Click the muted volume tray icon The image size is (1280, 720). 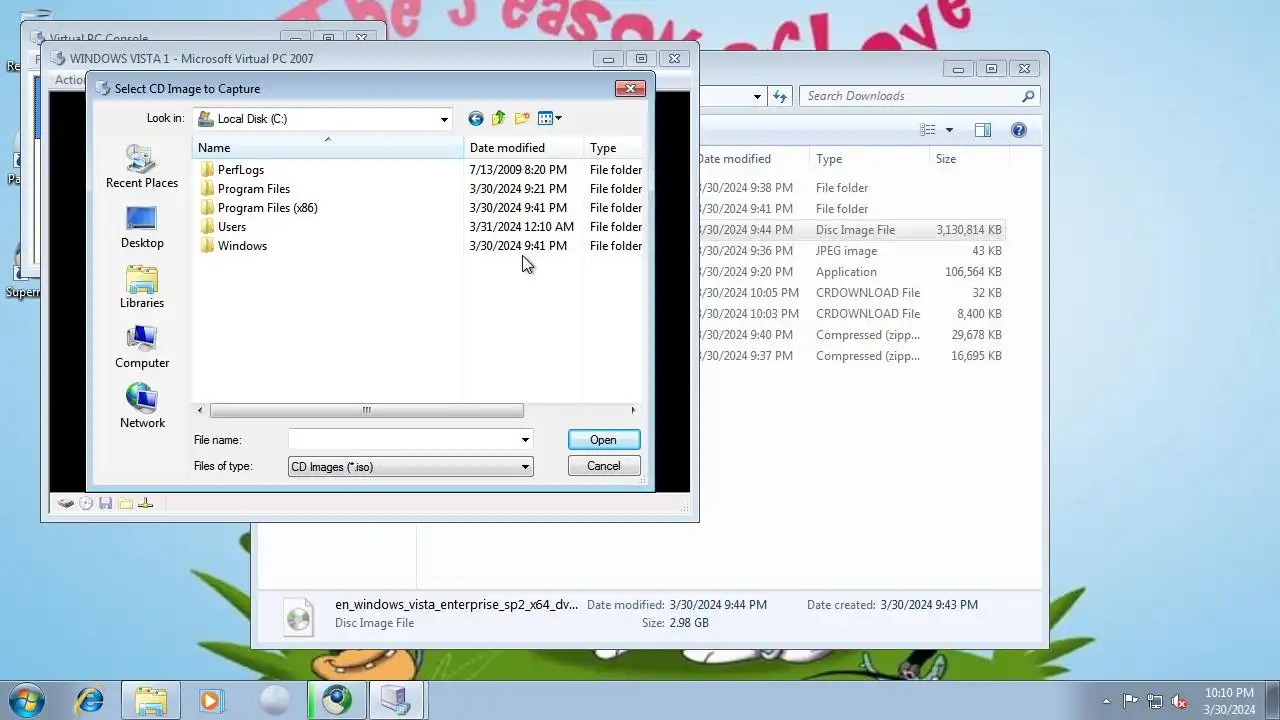pos(1180,701)
